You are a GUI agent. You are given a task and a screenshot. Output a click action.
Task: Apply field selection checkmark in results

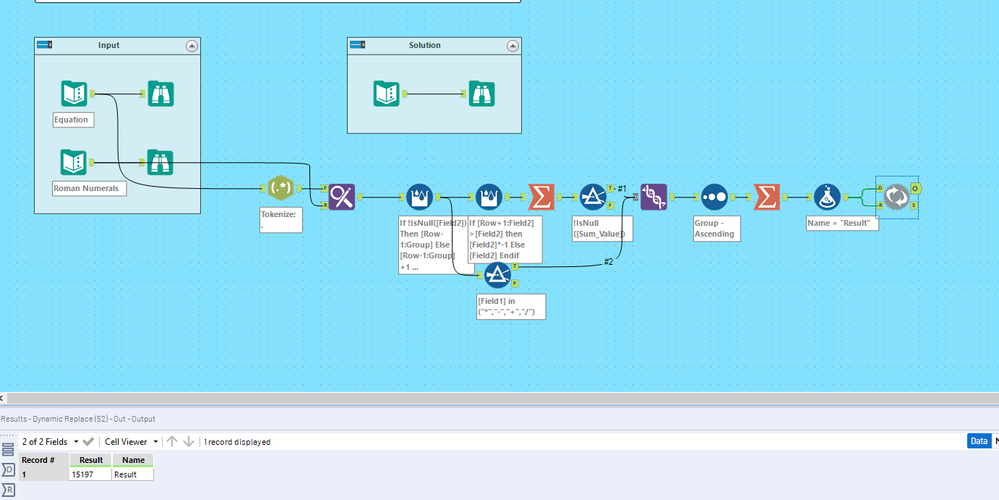pos(89,441)
